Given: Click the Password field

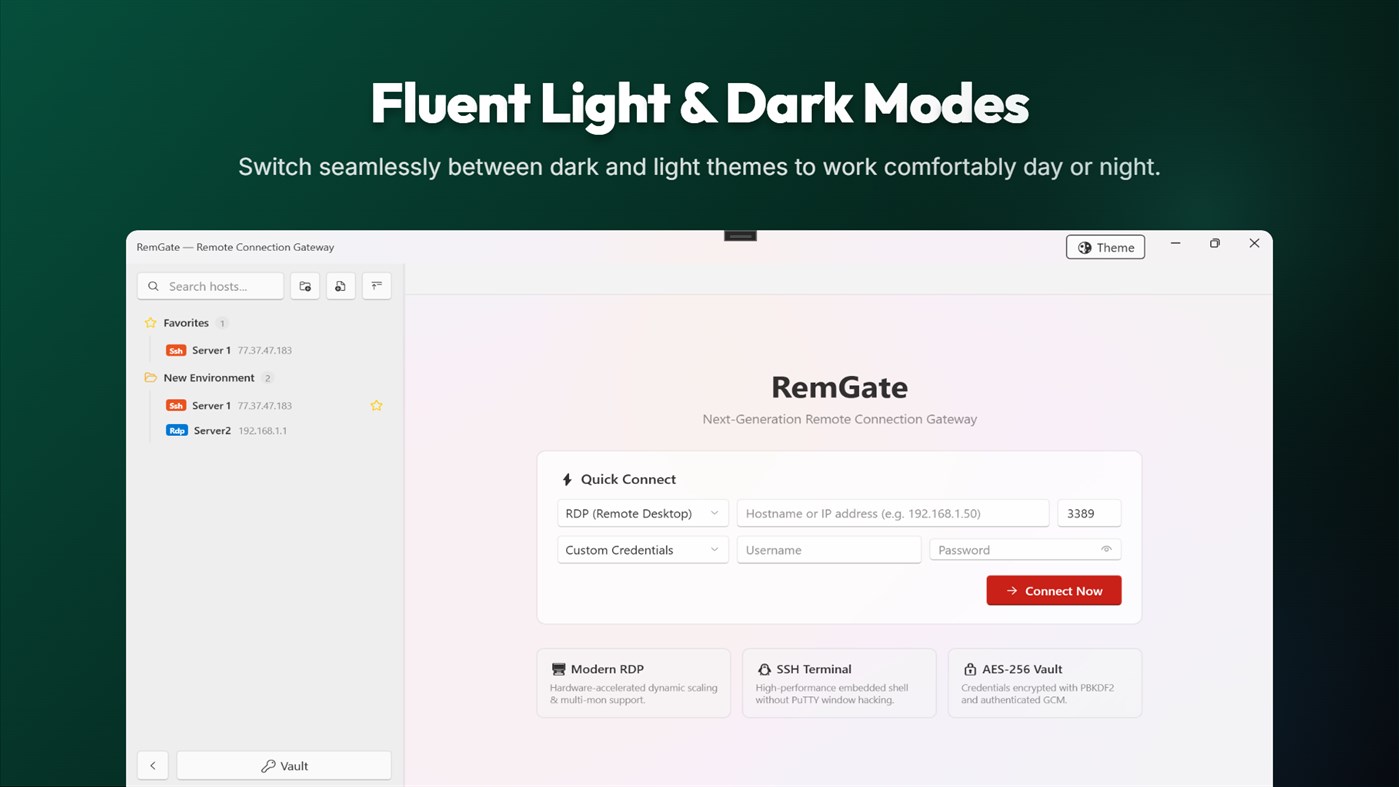Looking at the screenshot, I should (1025, 550).
